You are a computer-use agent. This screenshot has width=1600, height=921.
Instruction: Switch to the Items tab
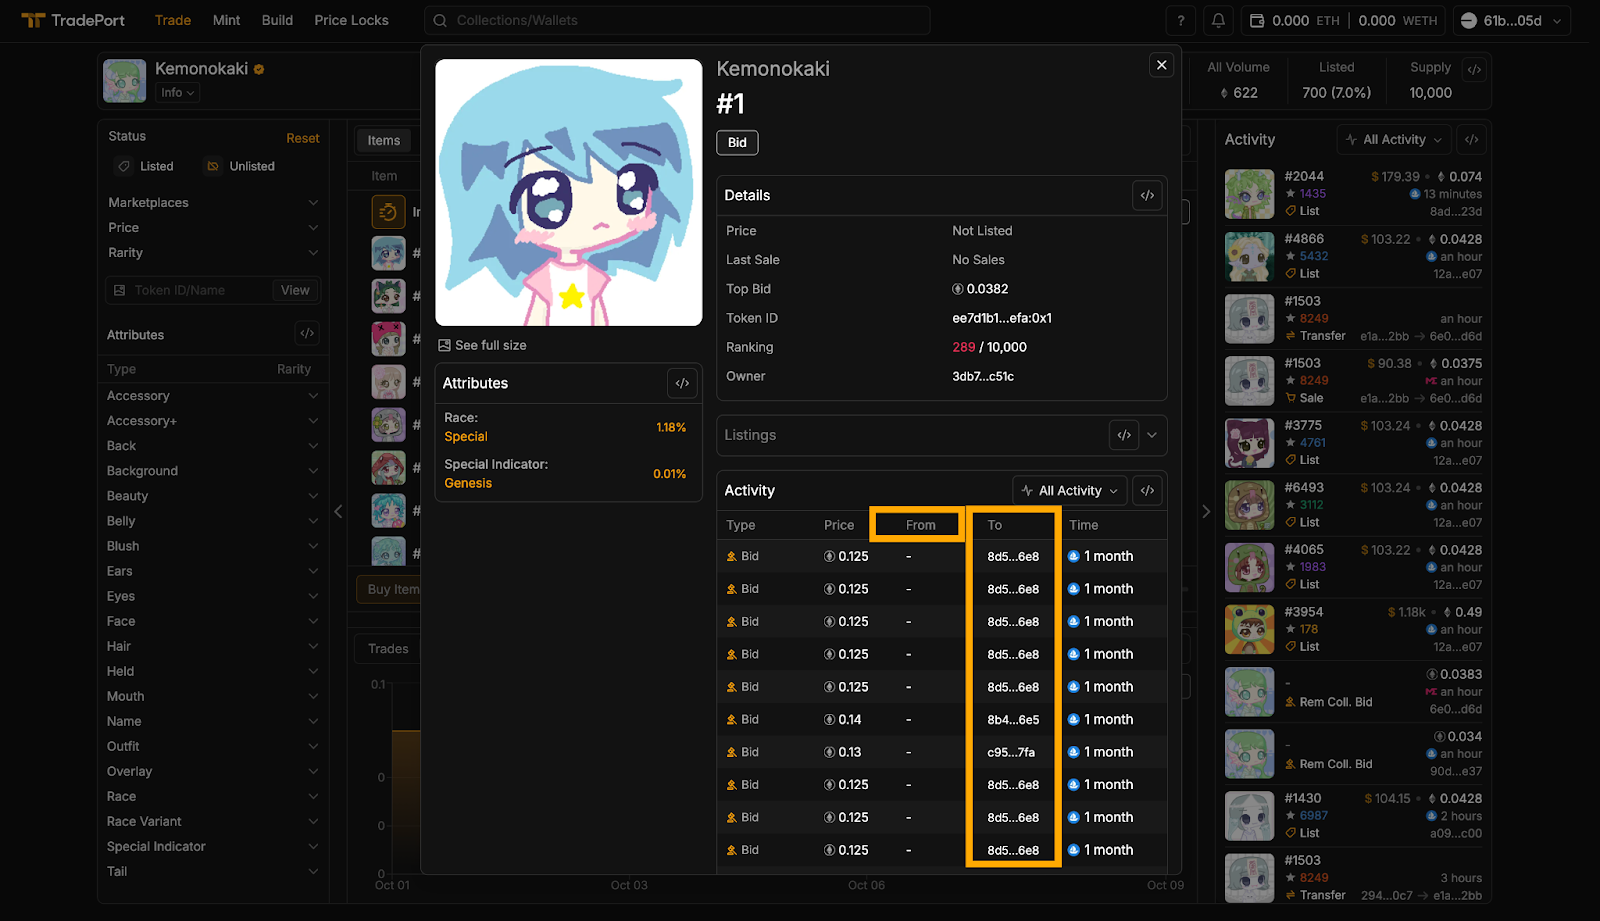click(x=383, y=140)
